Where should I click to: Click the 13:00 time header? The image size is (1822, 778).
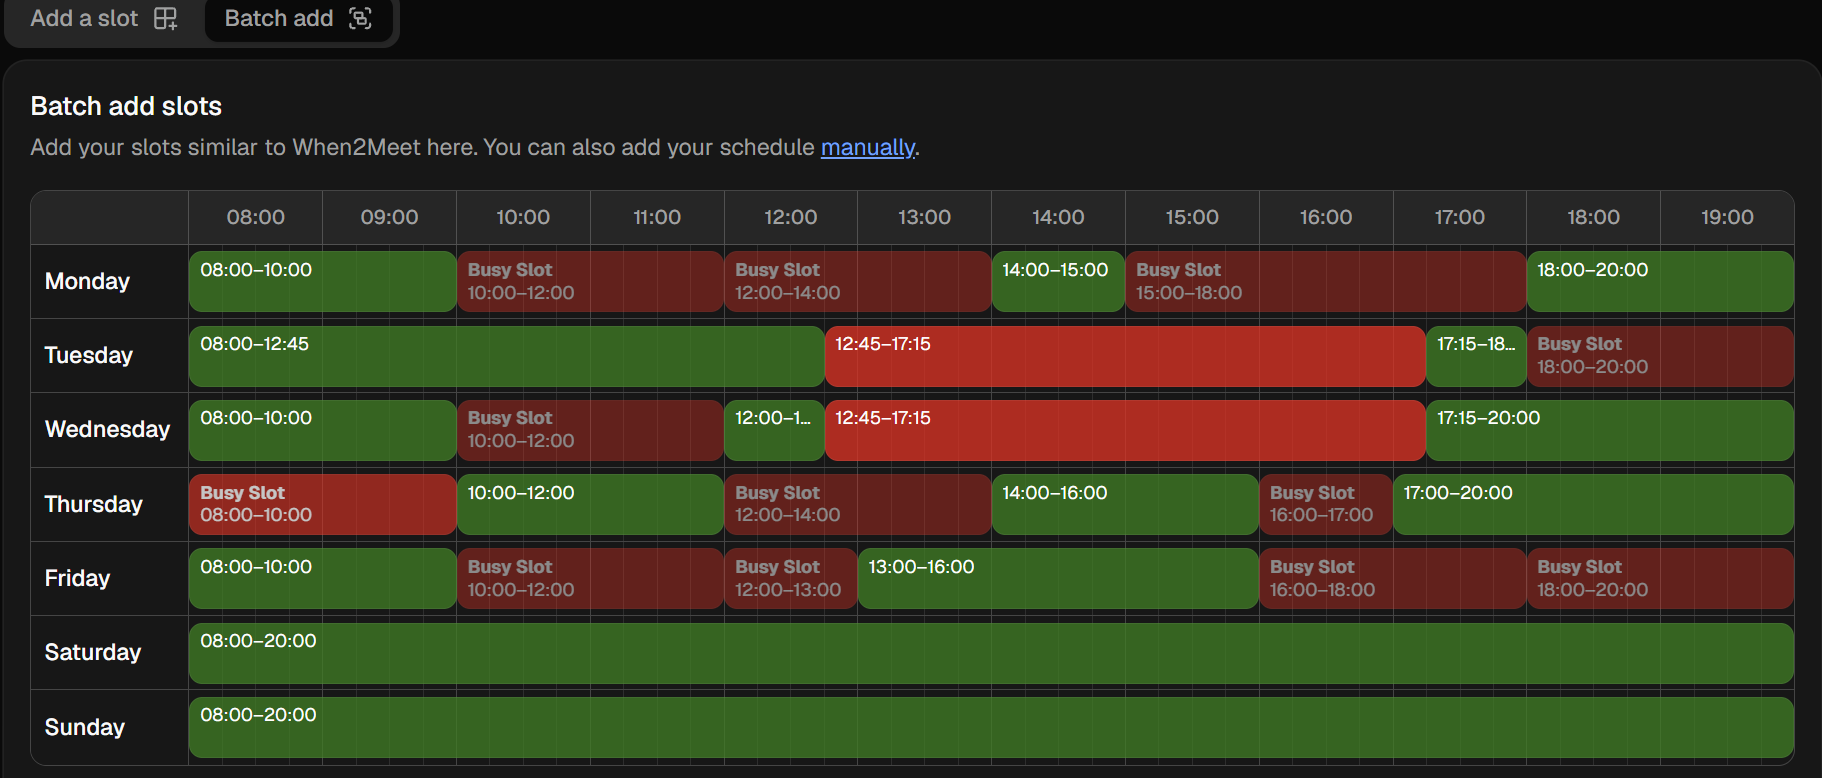(x=924, y=217)
